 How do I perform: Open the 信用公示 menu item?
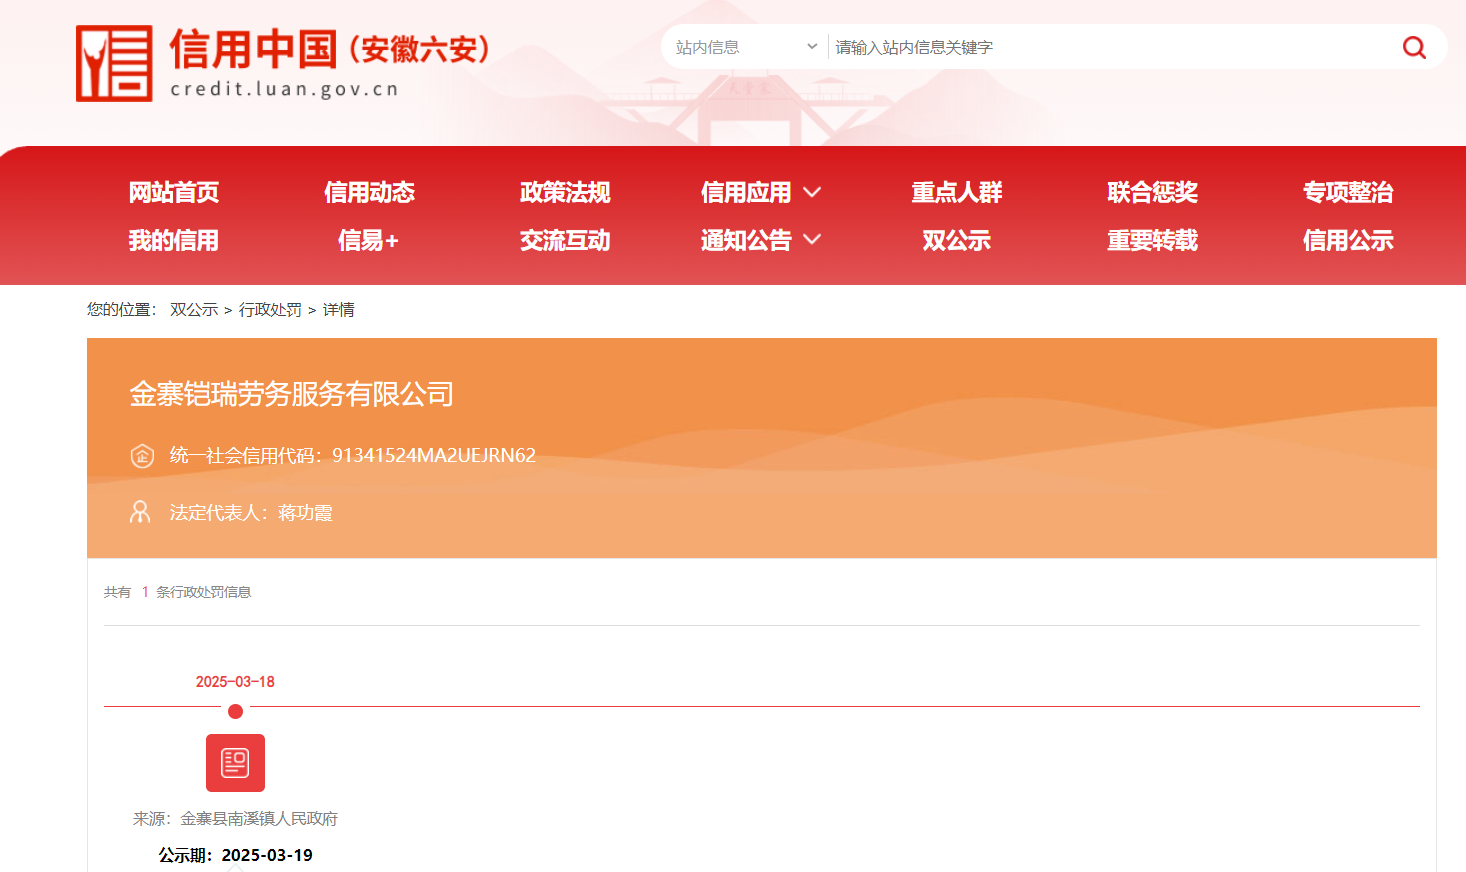(x=1348, y=240)
